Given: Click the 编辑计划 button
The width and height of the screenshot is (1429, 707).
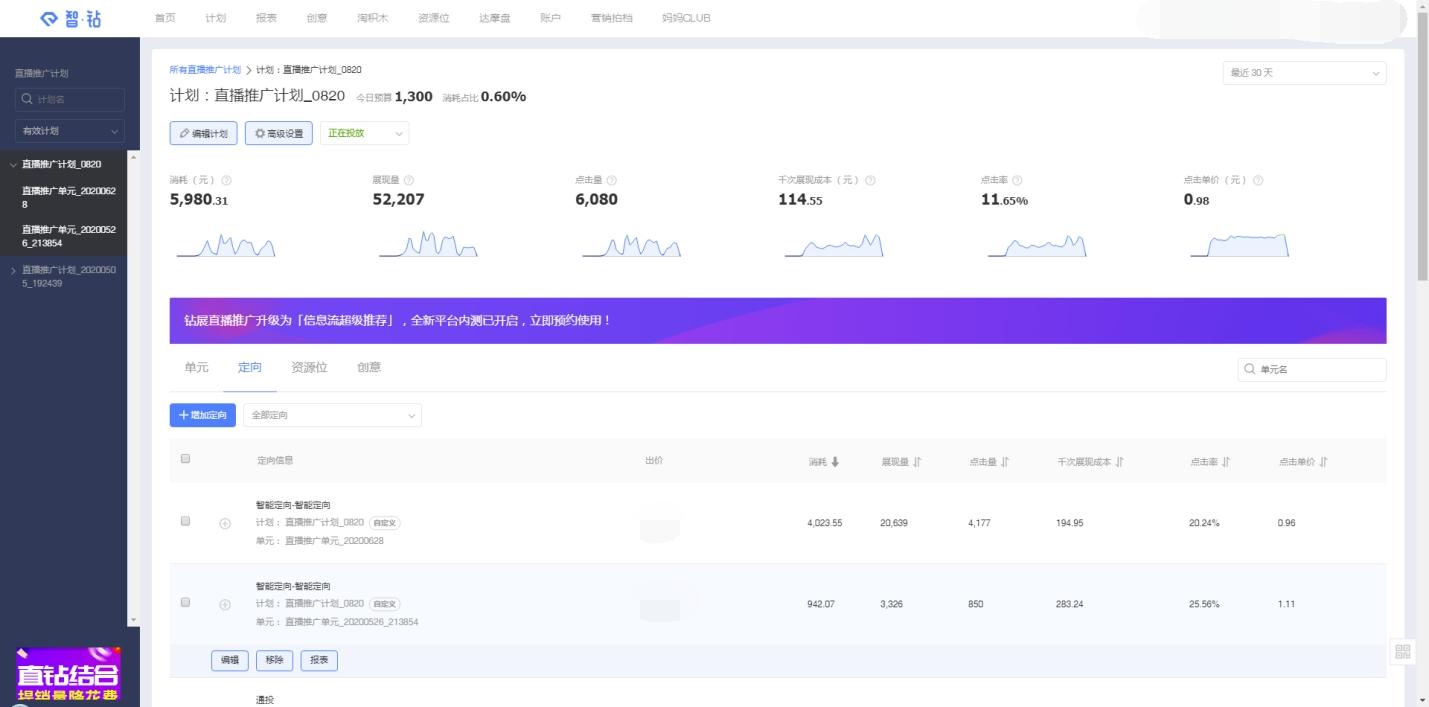Looking at the screenshot, I should coord(204,133).
